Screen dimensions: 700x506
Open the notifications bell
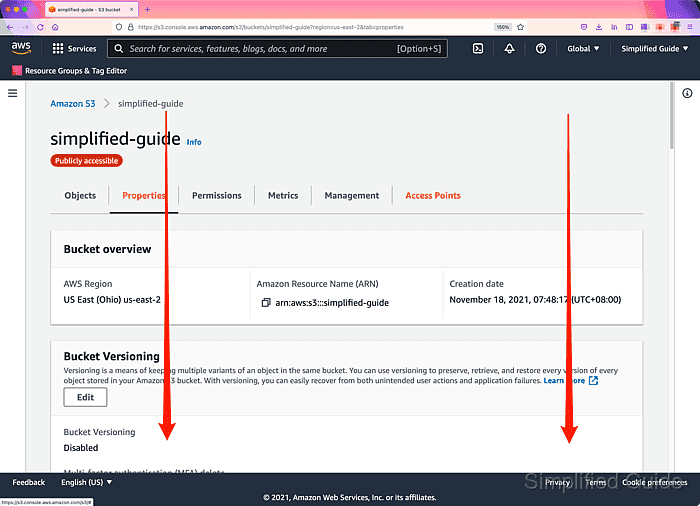click(509, 49)
